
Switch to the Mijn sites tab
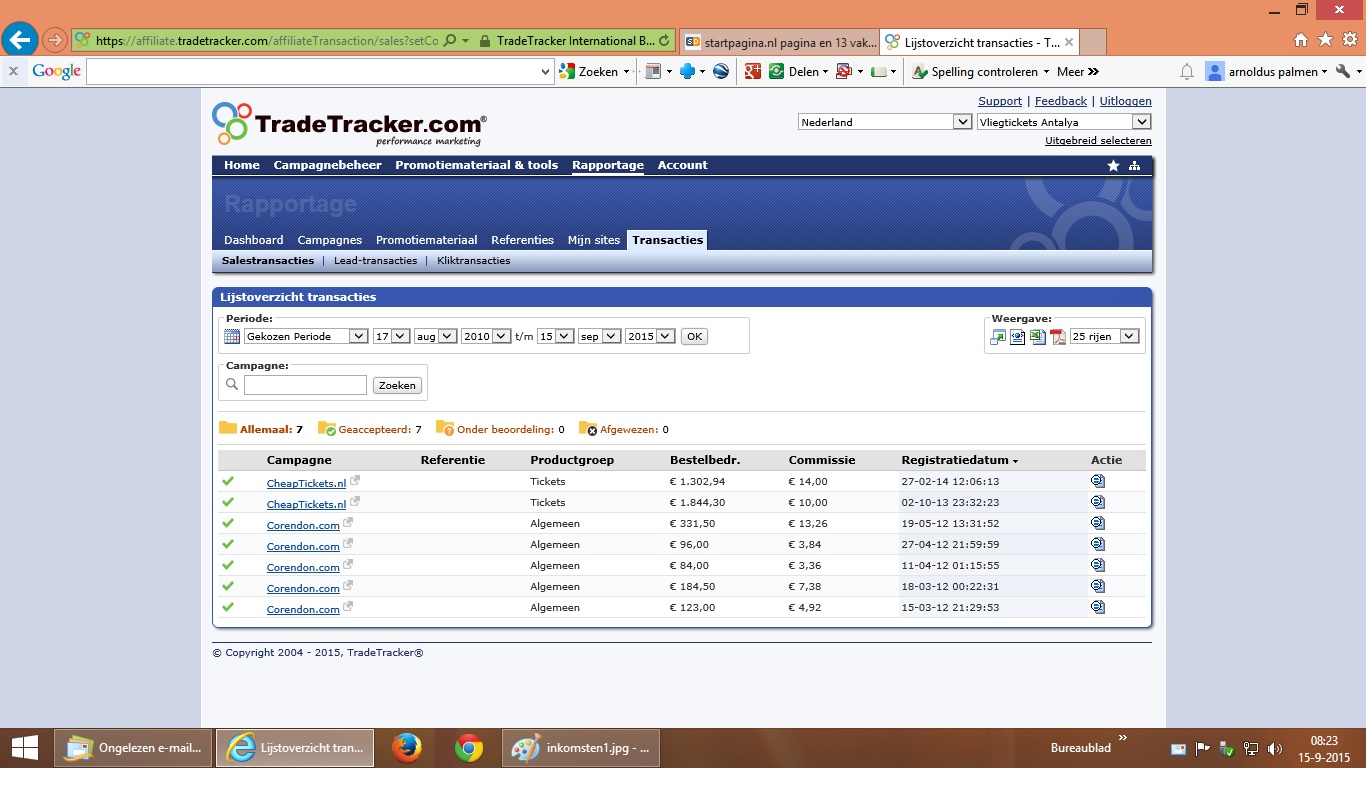click(594, 240)
